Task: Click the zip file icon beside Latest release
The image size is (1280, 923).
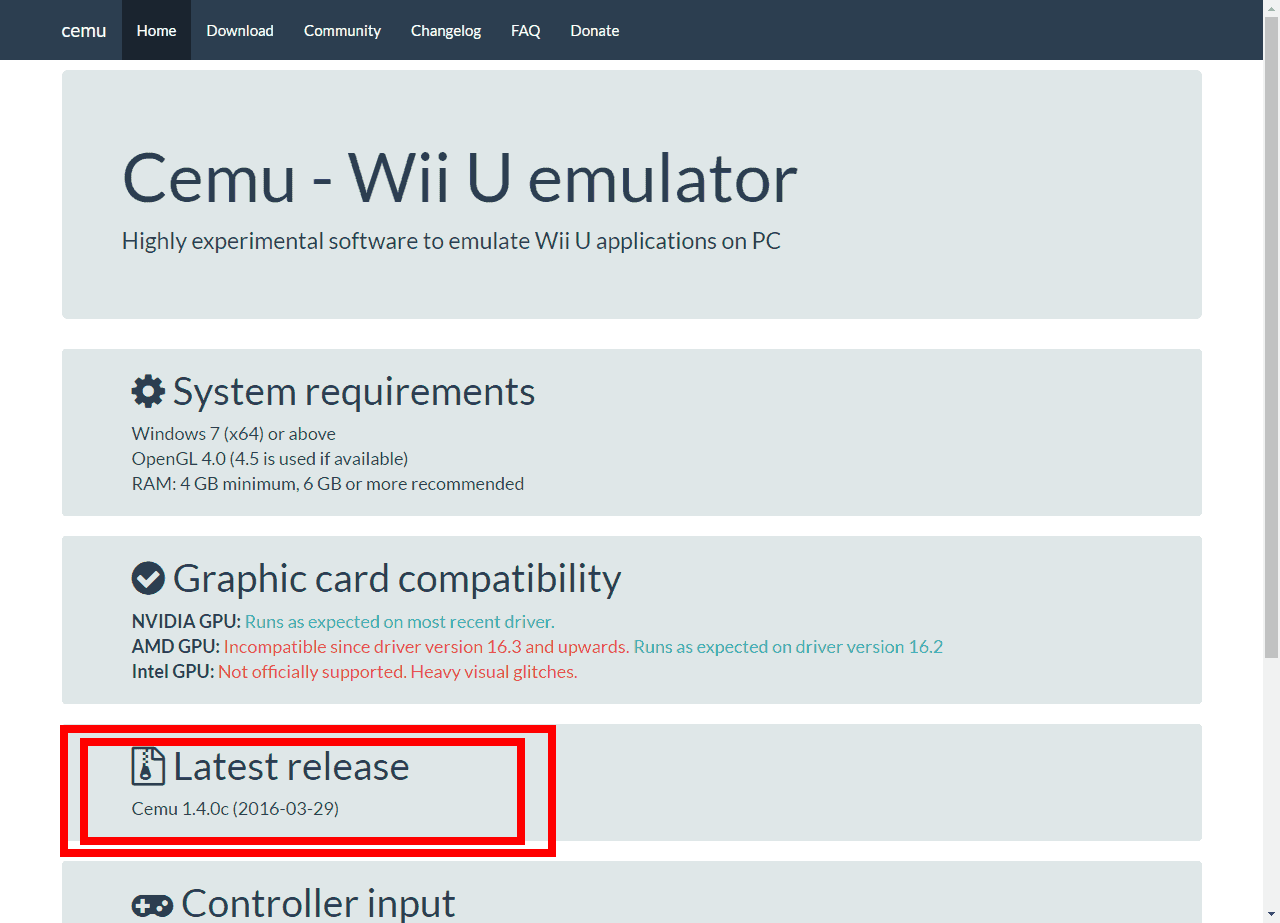Action: click(x=148, y=766)
